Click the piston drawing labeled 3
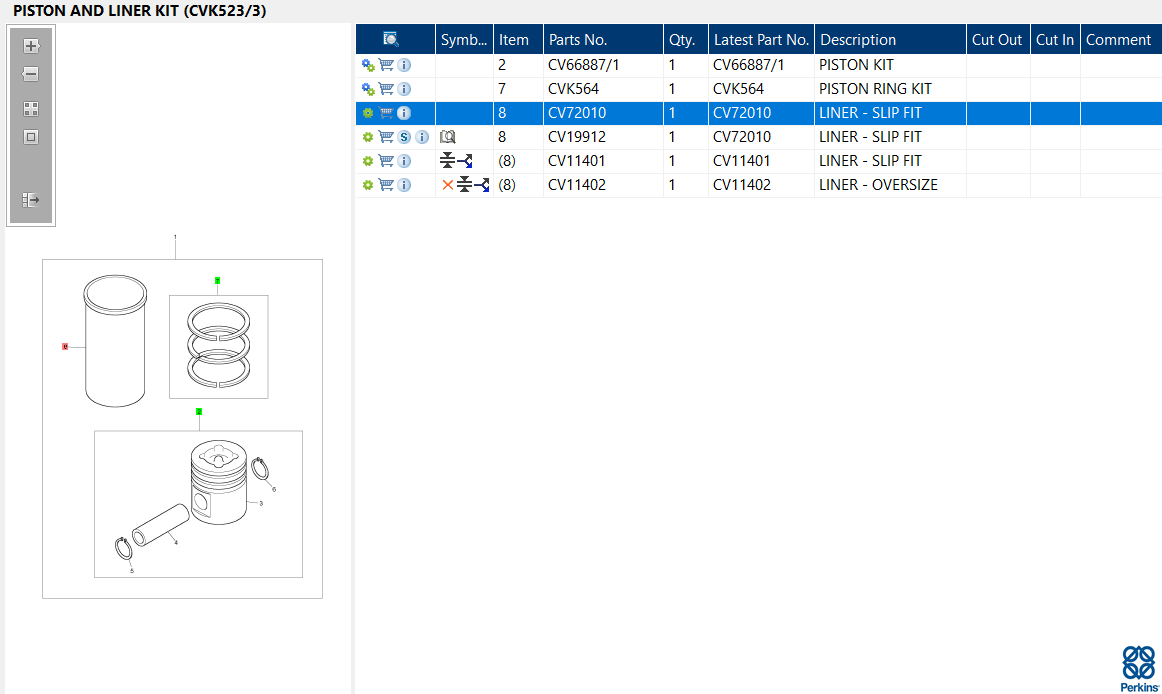 [x=219, y=483]
